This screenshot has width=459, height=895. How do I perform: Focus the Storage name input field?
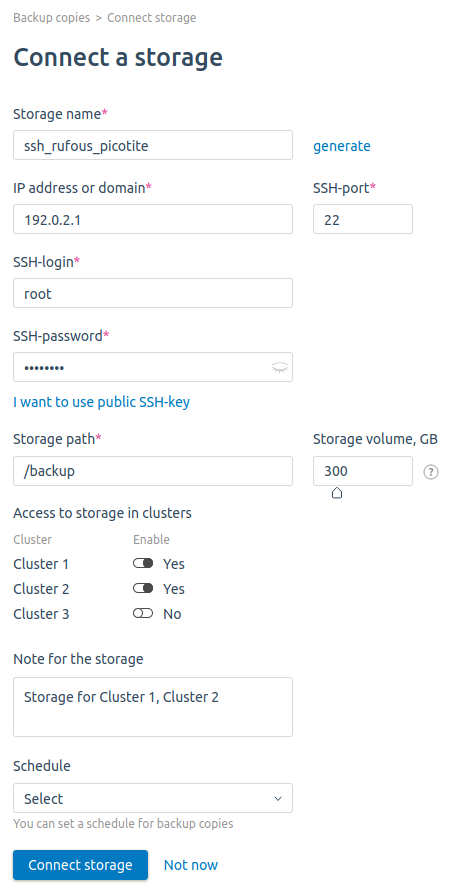tap(153, 145)
